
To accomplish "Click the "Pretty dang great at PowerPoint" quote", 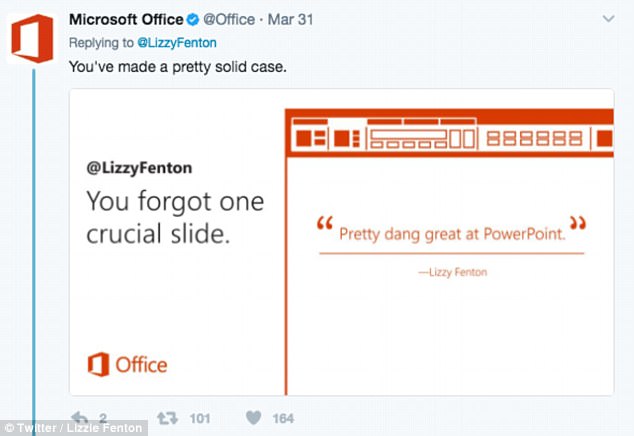I will (x=451, y=231).
